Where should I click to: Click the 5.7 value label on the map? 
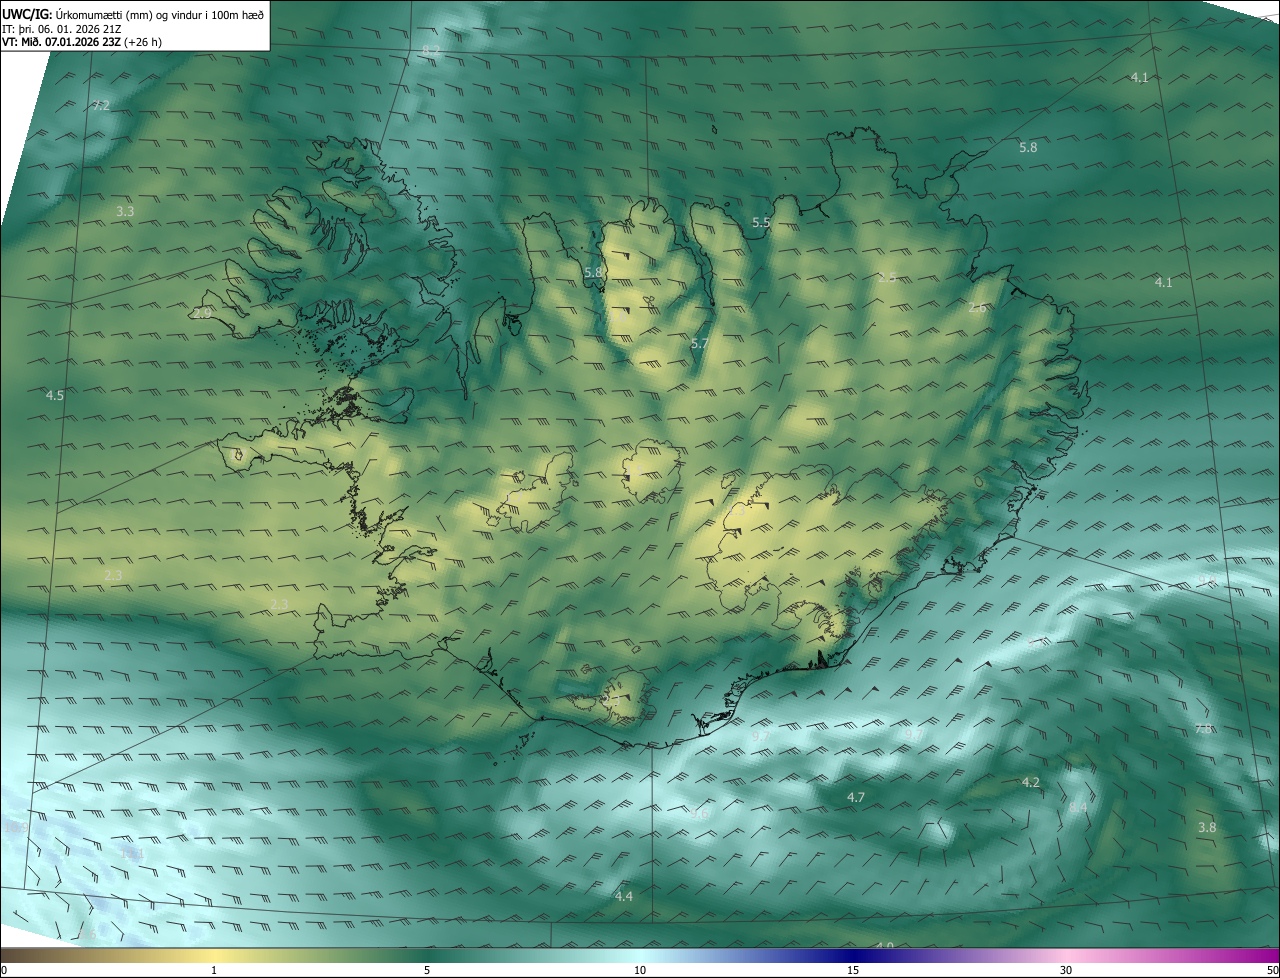click(x=700, y=343)
